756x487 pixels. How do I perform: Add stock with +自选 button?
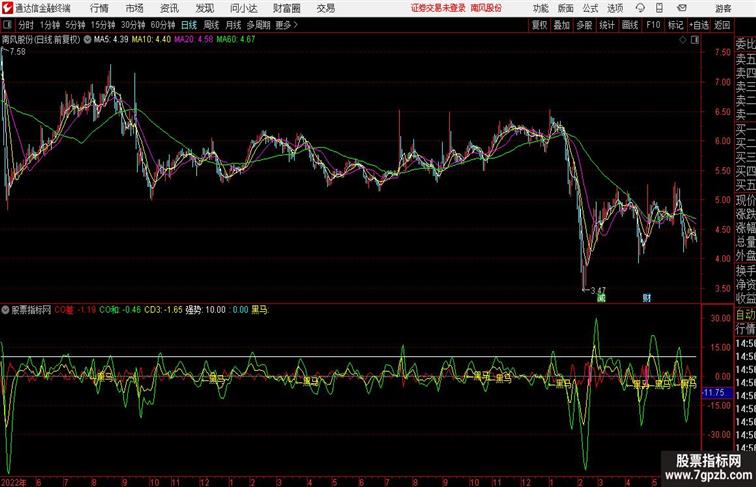point(699,25)
